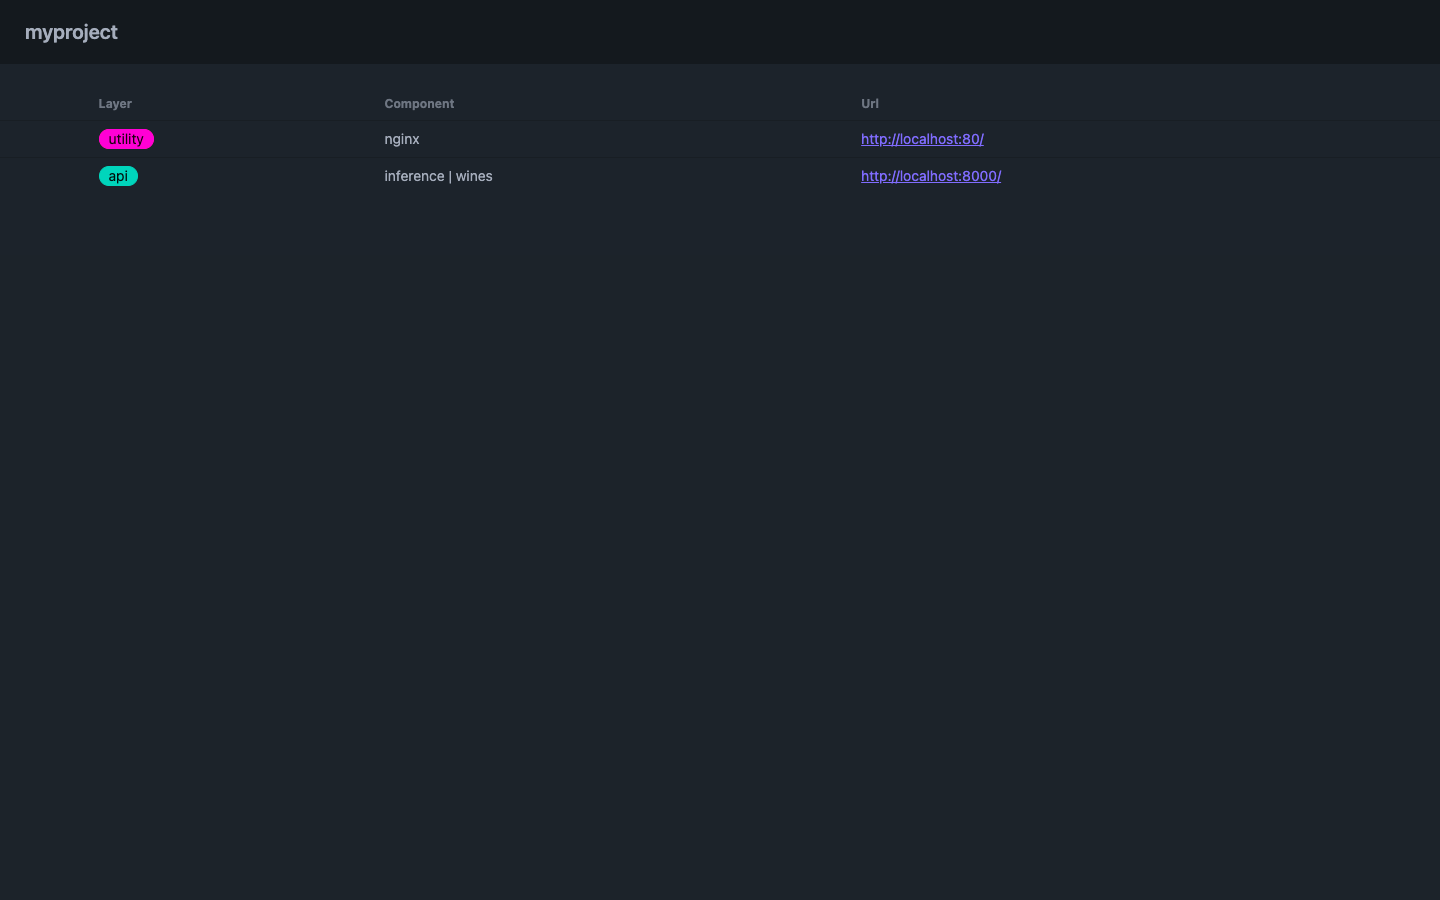Click the row containing inference | wines
The height and width of the screenshot is (900, 1440).
[600, 176]
